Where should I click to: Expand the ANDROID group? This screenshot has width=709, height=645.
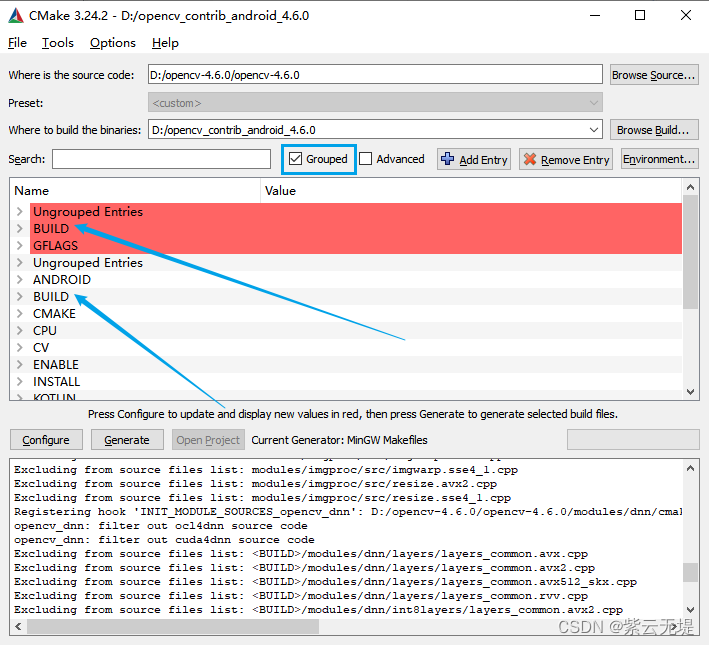[x=19, y=280]
